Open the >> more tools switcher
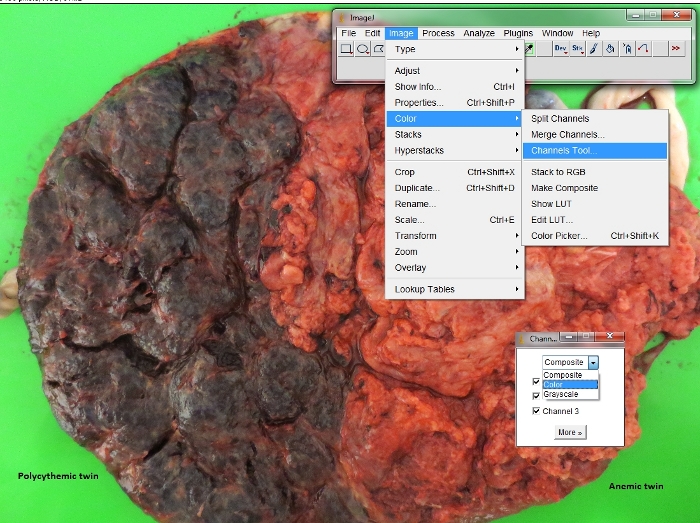The width and height of the screenshot is (700, 523). point(675,49)
